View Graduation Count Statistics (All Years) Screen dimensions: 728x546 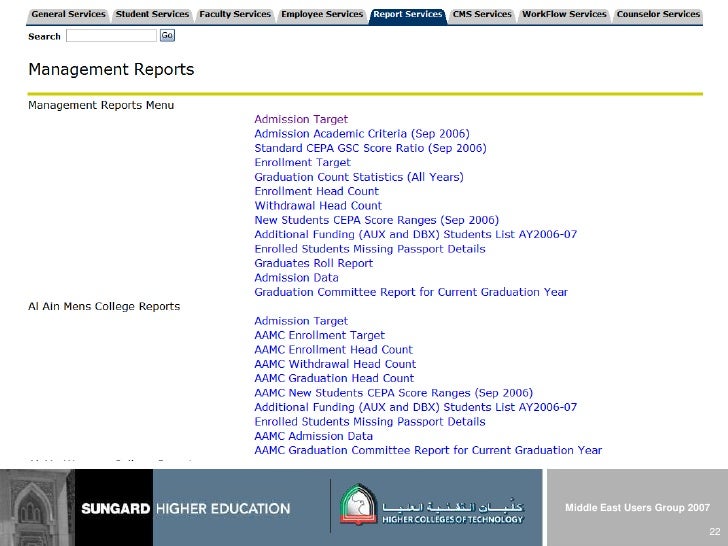click(x=358, y=177)
